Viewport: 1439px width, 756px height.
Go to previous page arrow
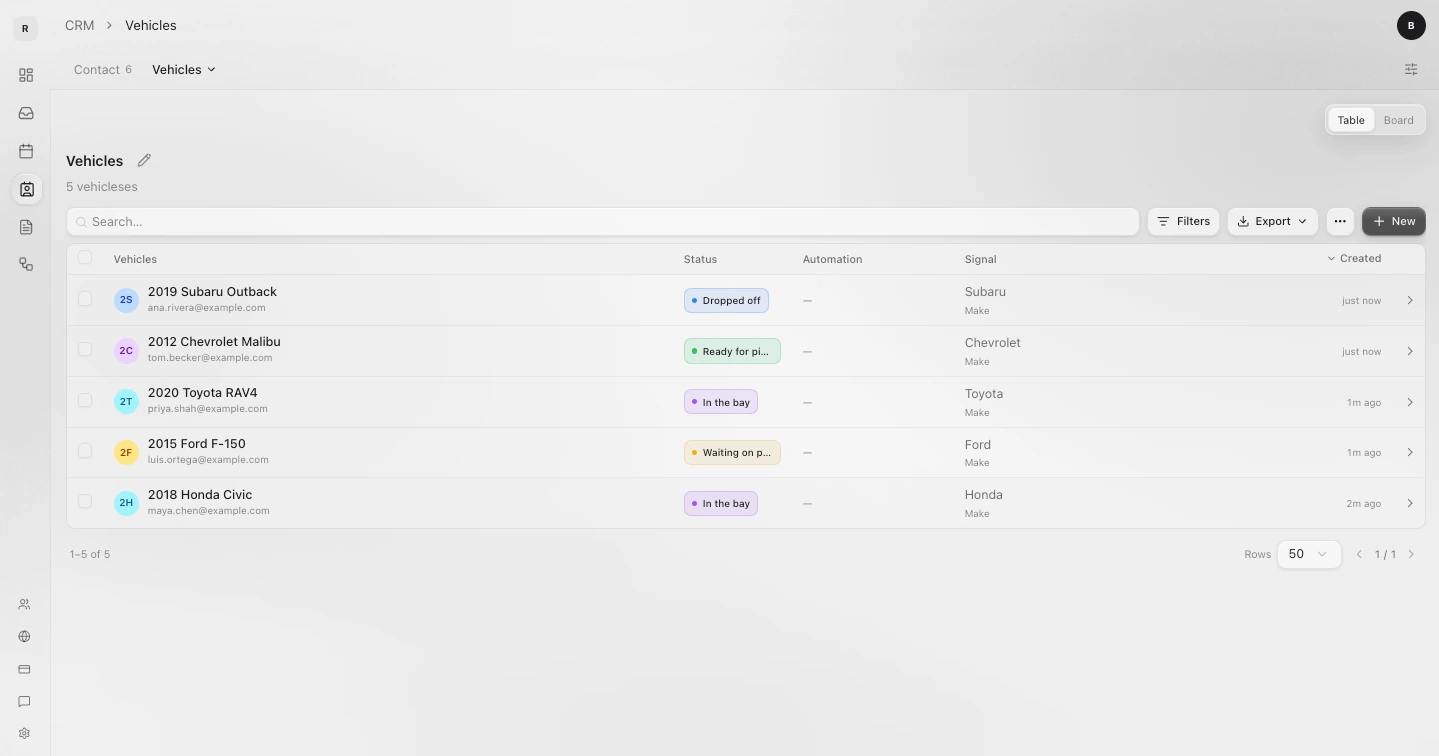[x=1359, y=554]
